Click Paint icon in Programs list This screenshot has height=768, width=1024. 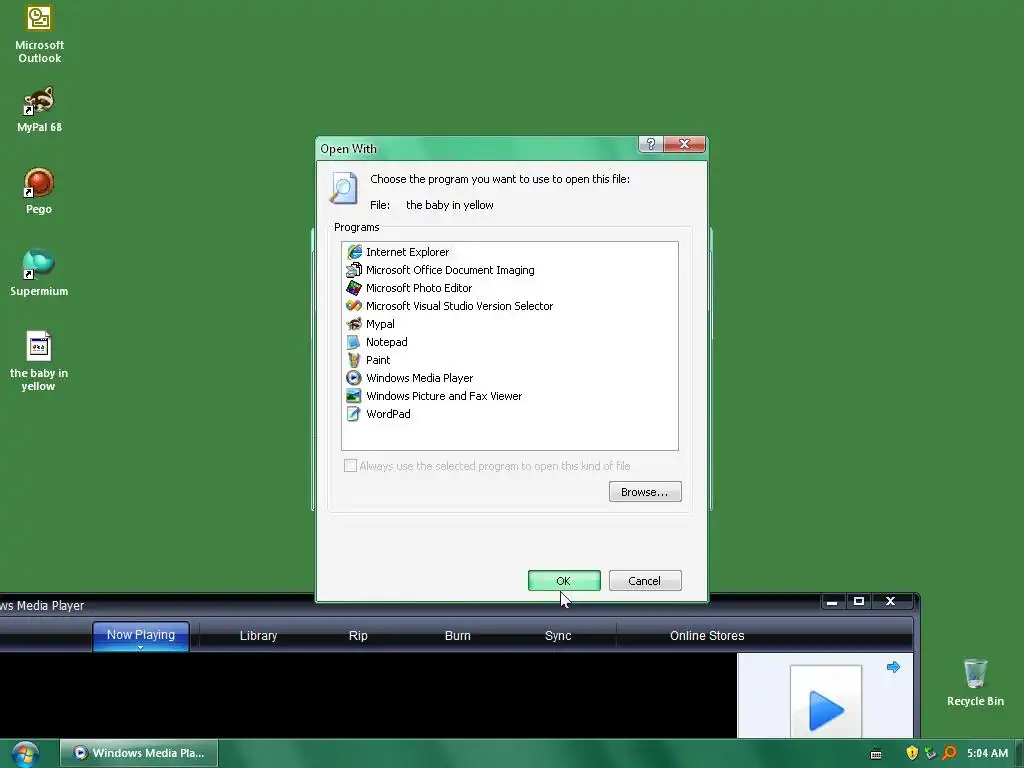[354, 360]
